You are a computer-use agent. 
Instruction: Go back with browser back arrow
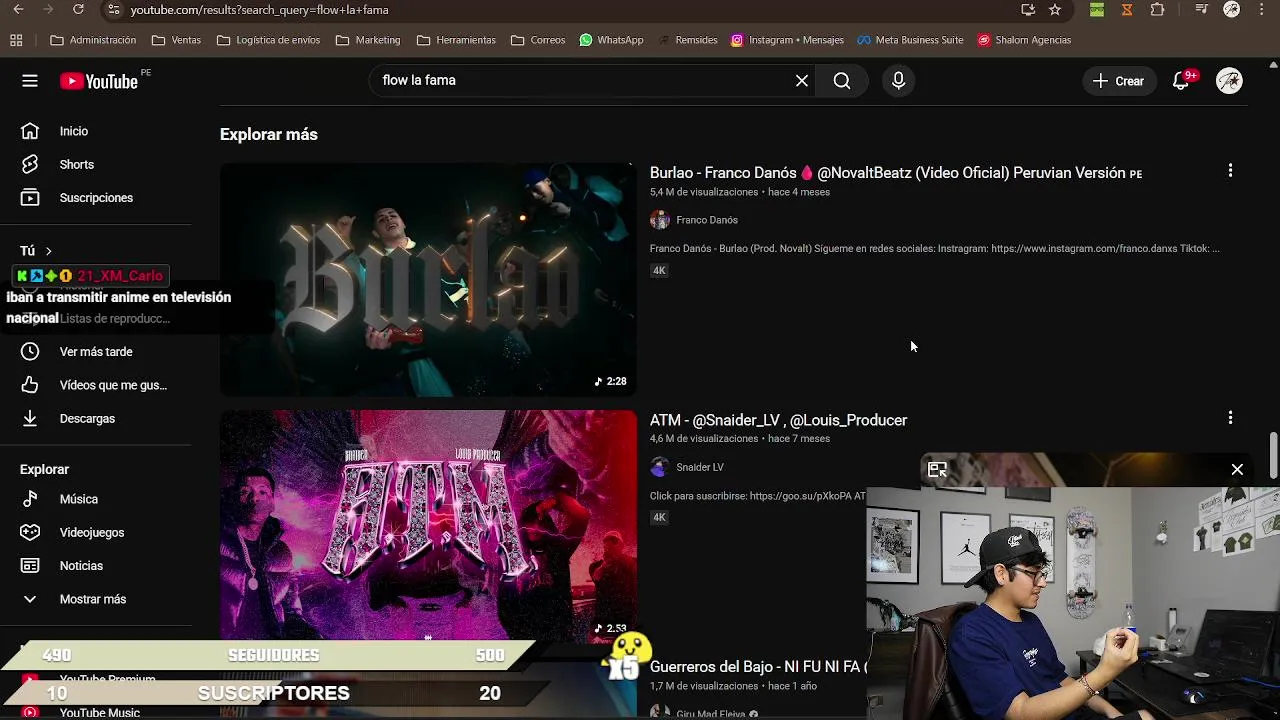point(18,10)
